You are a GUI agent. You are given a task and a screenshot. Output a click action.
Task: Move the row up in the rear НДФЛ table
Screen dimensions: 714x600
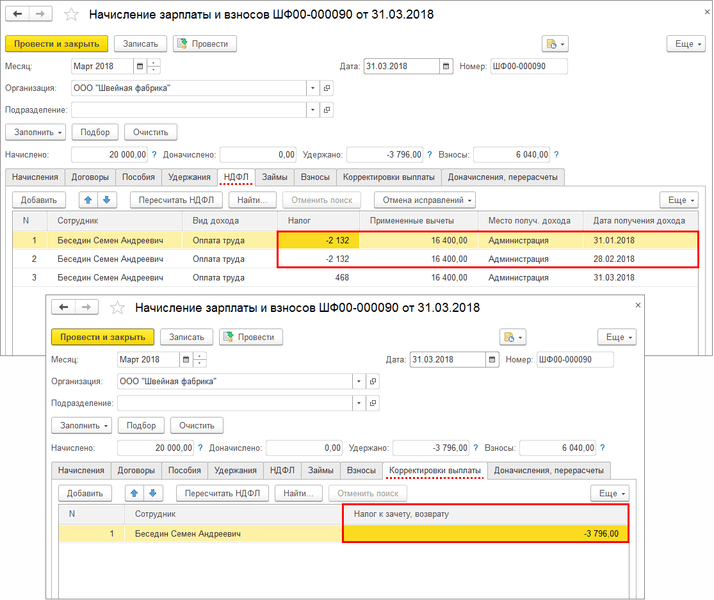(x=88, y=200)
